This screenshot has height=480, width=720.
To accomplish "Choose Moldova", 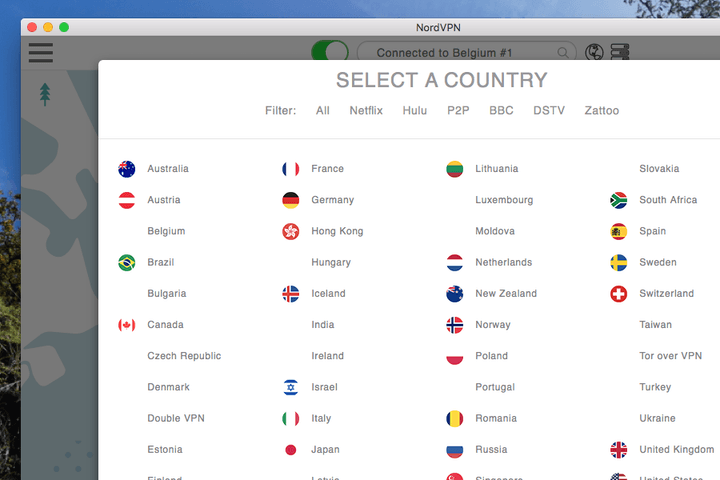I will coord(495,231).
